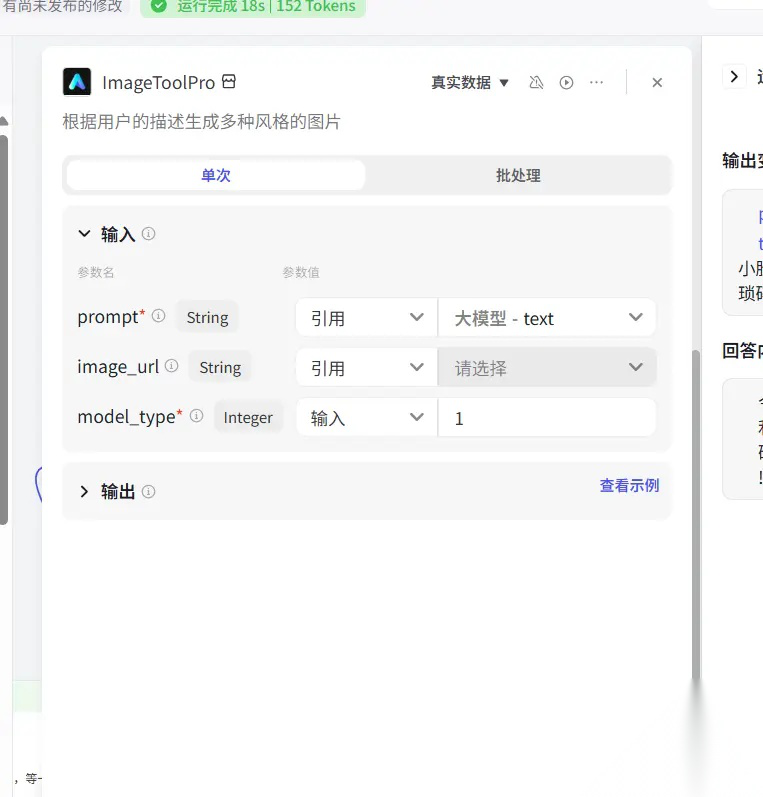
Task: Open the prompt 引用 type dropdown
Action: pos(366,318)
